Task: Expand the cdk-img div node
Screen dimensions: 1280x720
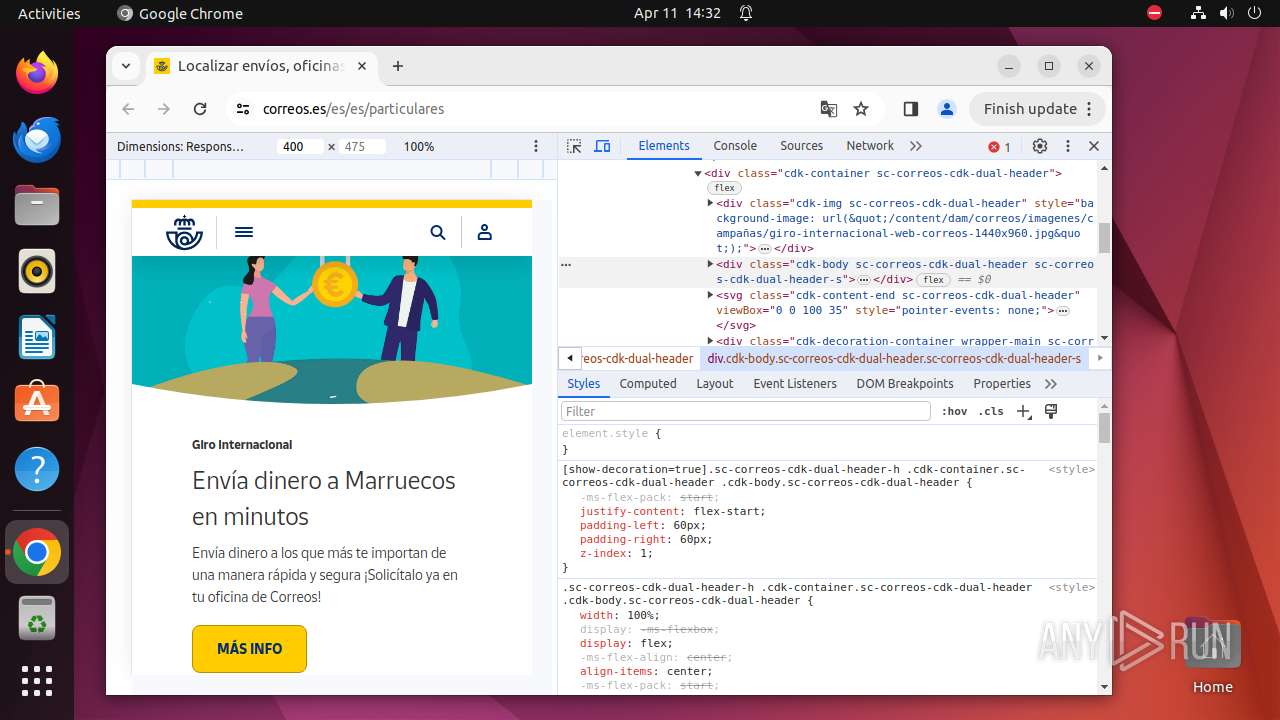Action: (x=710, y=203)
